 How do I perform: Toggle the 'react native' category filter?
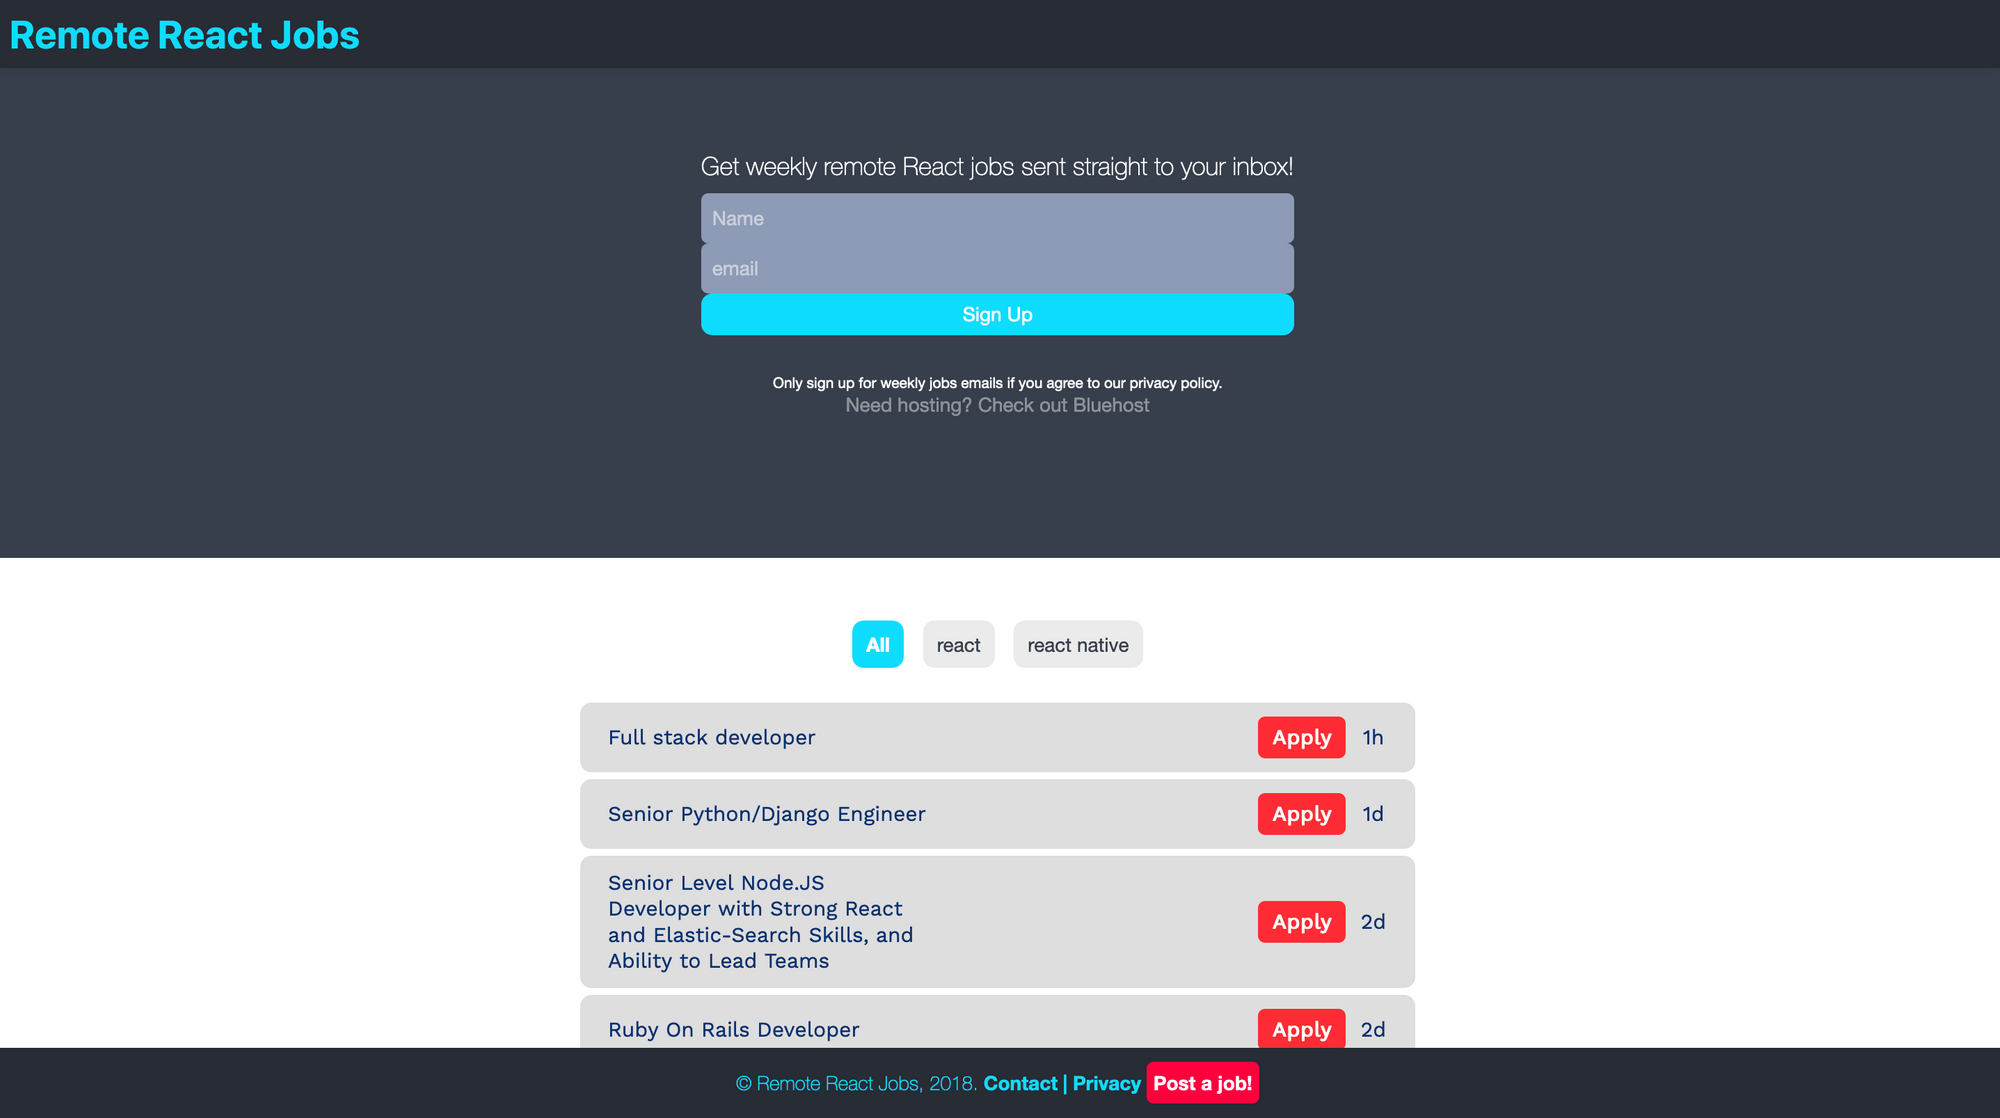(x=1077, y=644)
